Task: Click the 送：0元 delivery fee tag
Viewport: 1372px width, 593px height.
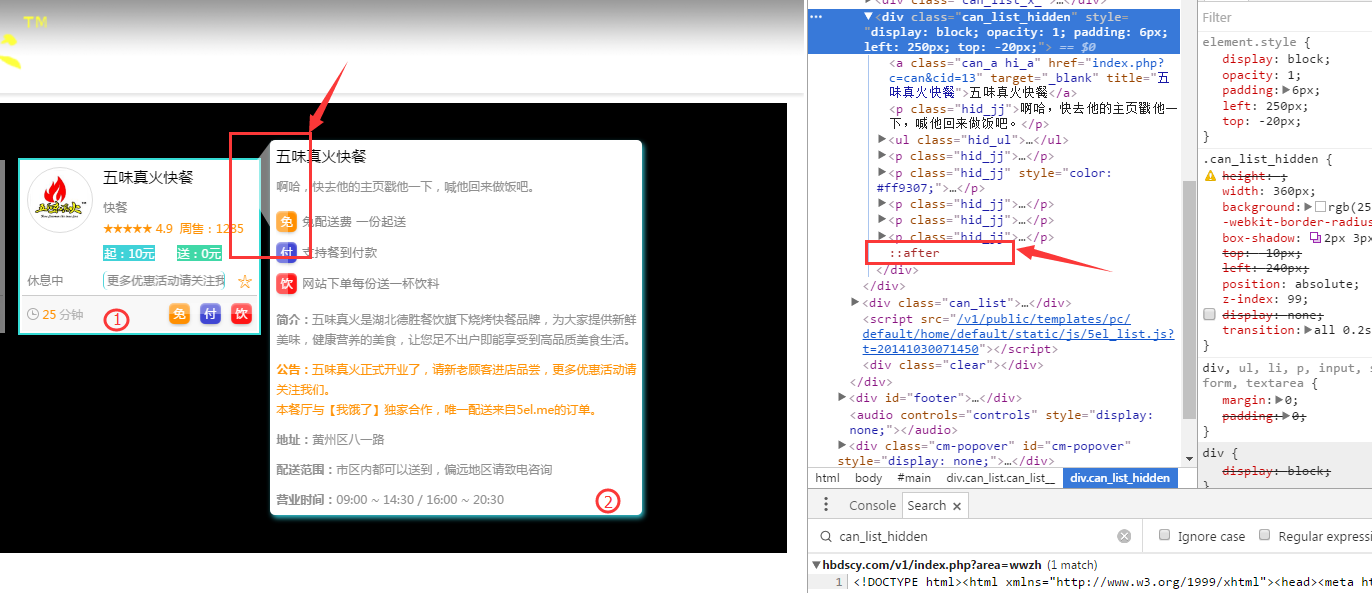Action: tap(199, 253)
